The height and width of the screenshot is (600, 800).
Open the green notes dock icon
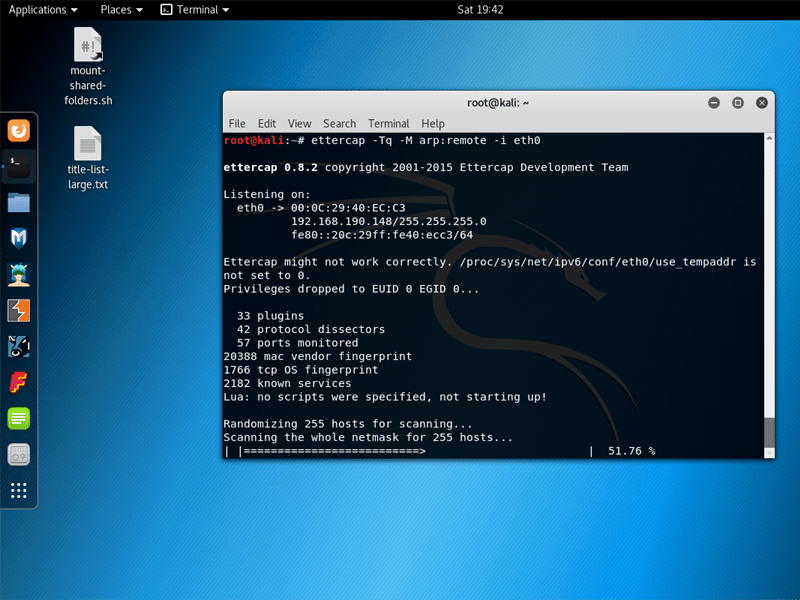pyautogui.click(x=19, y=418)
